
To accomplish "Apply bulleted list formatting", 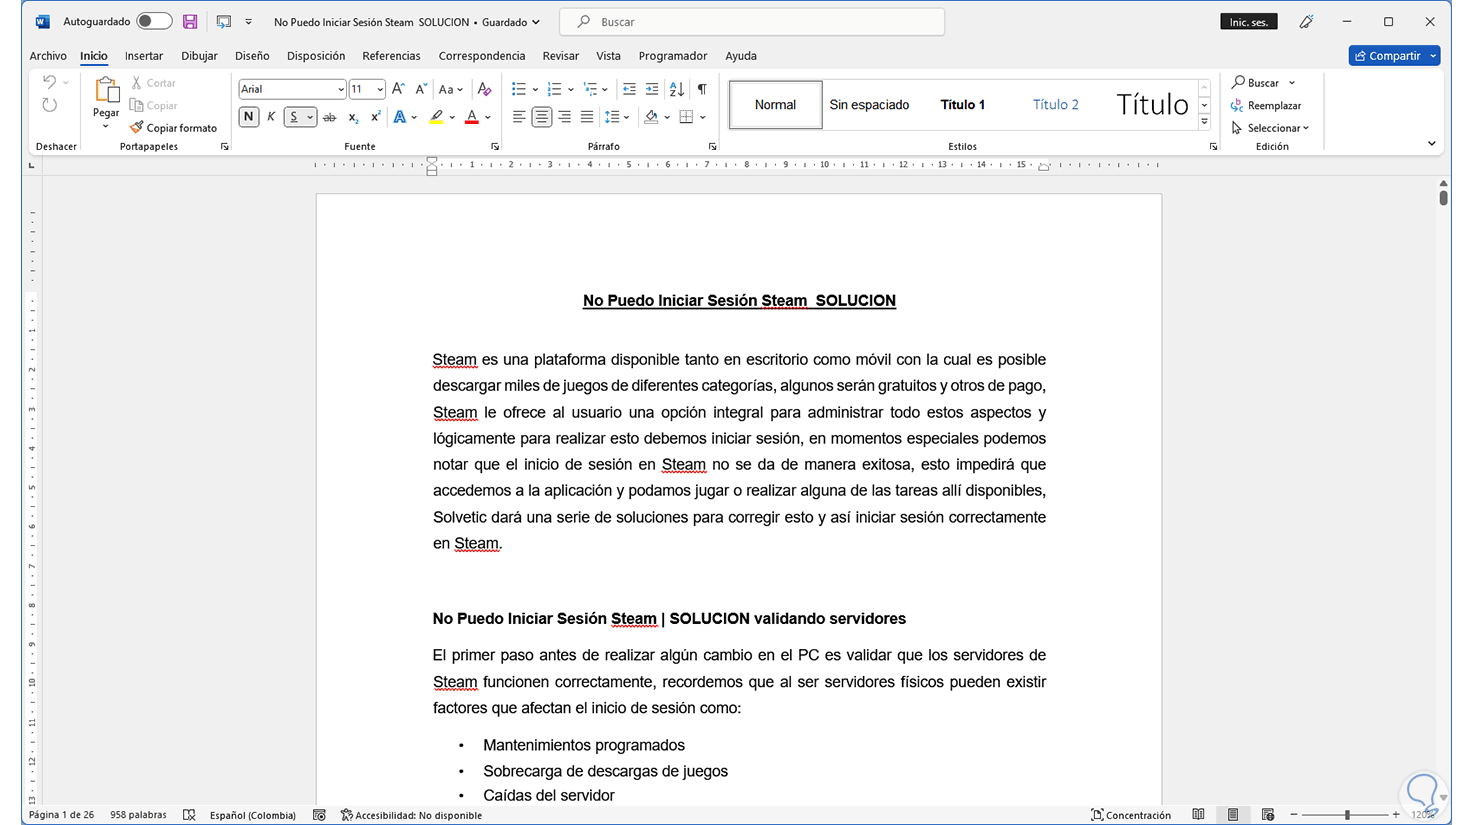I will 518,90.
